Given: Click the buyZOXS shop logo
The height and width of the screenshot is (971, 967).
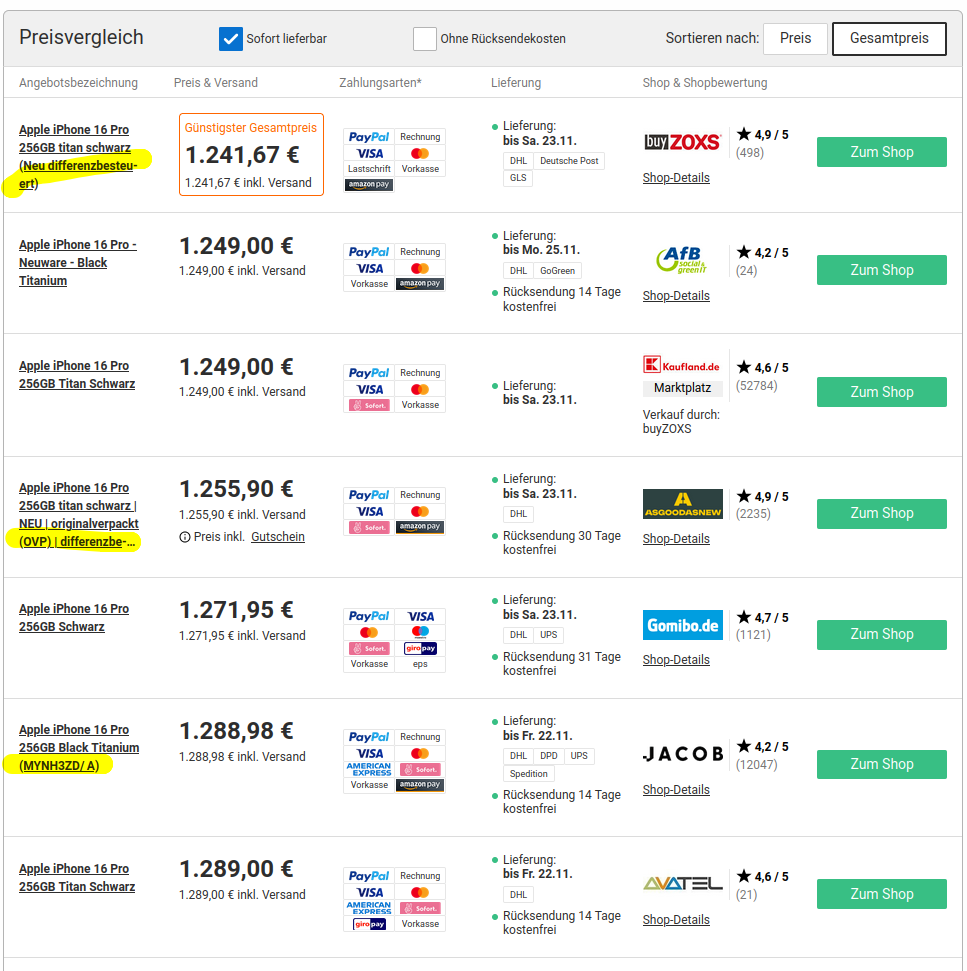Looking at the screenshot, I should pos(682,142).
